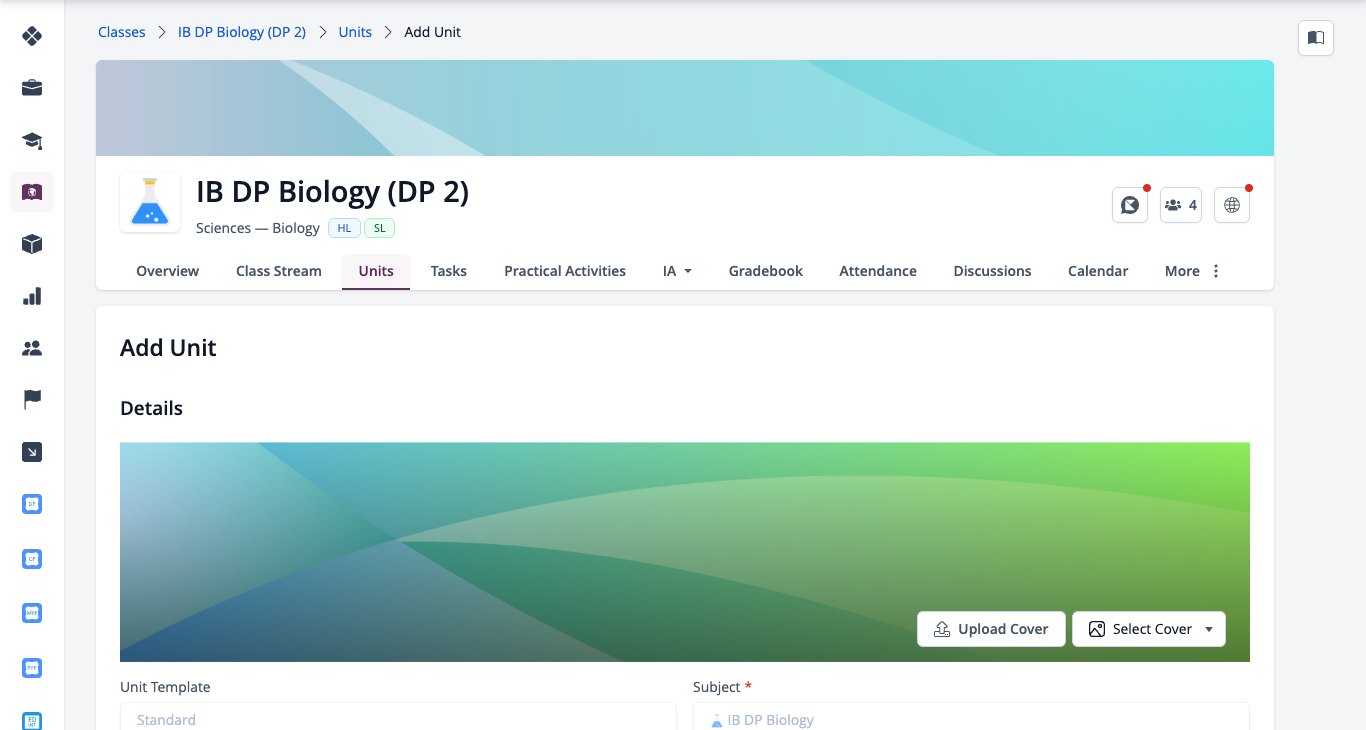Open IB DP Biology (DP 2) breadcrumb link
The height and width of the screenshot is (730, 1366).
[242, 32]
